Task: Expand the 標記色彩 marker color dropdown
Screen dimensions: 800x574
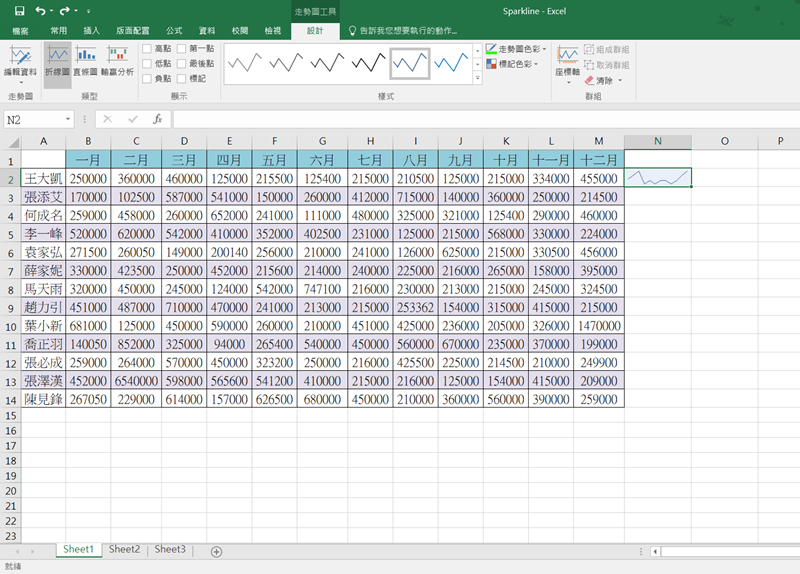Action: [518, 63]
